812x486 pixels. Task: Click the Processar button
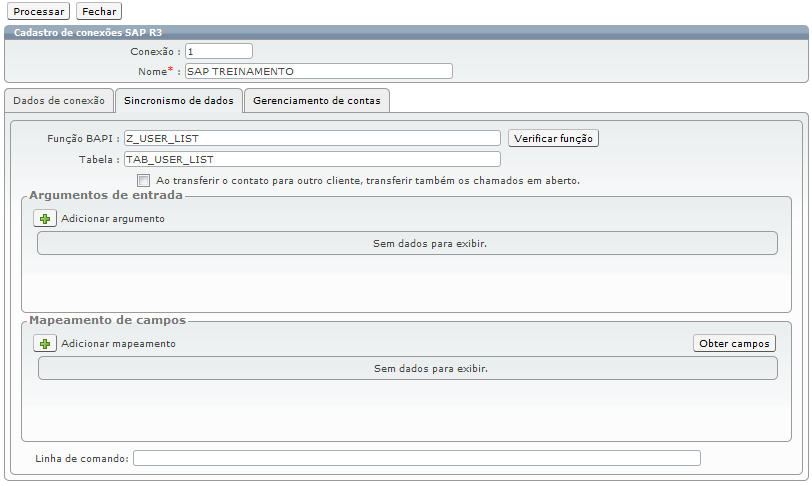[x=39, y=11]
